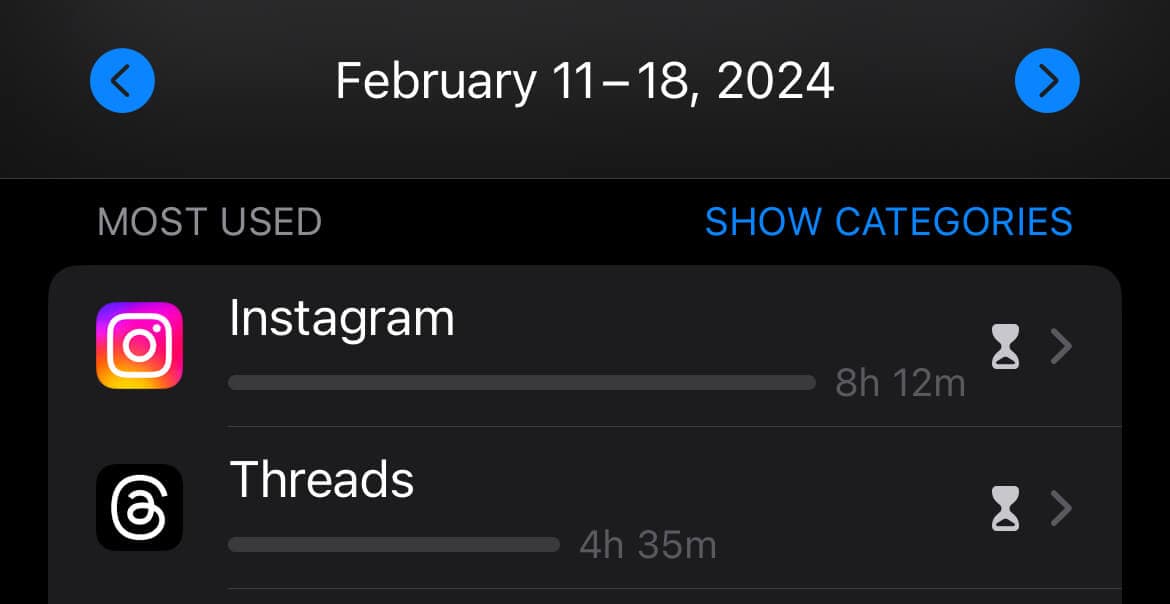Image resolution: width=1170 pixels, height=604 pixels.
Task: Open the Instagram usage details row
Action: [x=600, y=346]
